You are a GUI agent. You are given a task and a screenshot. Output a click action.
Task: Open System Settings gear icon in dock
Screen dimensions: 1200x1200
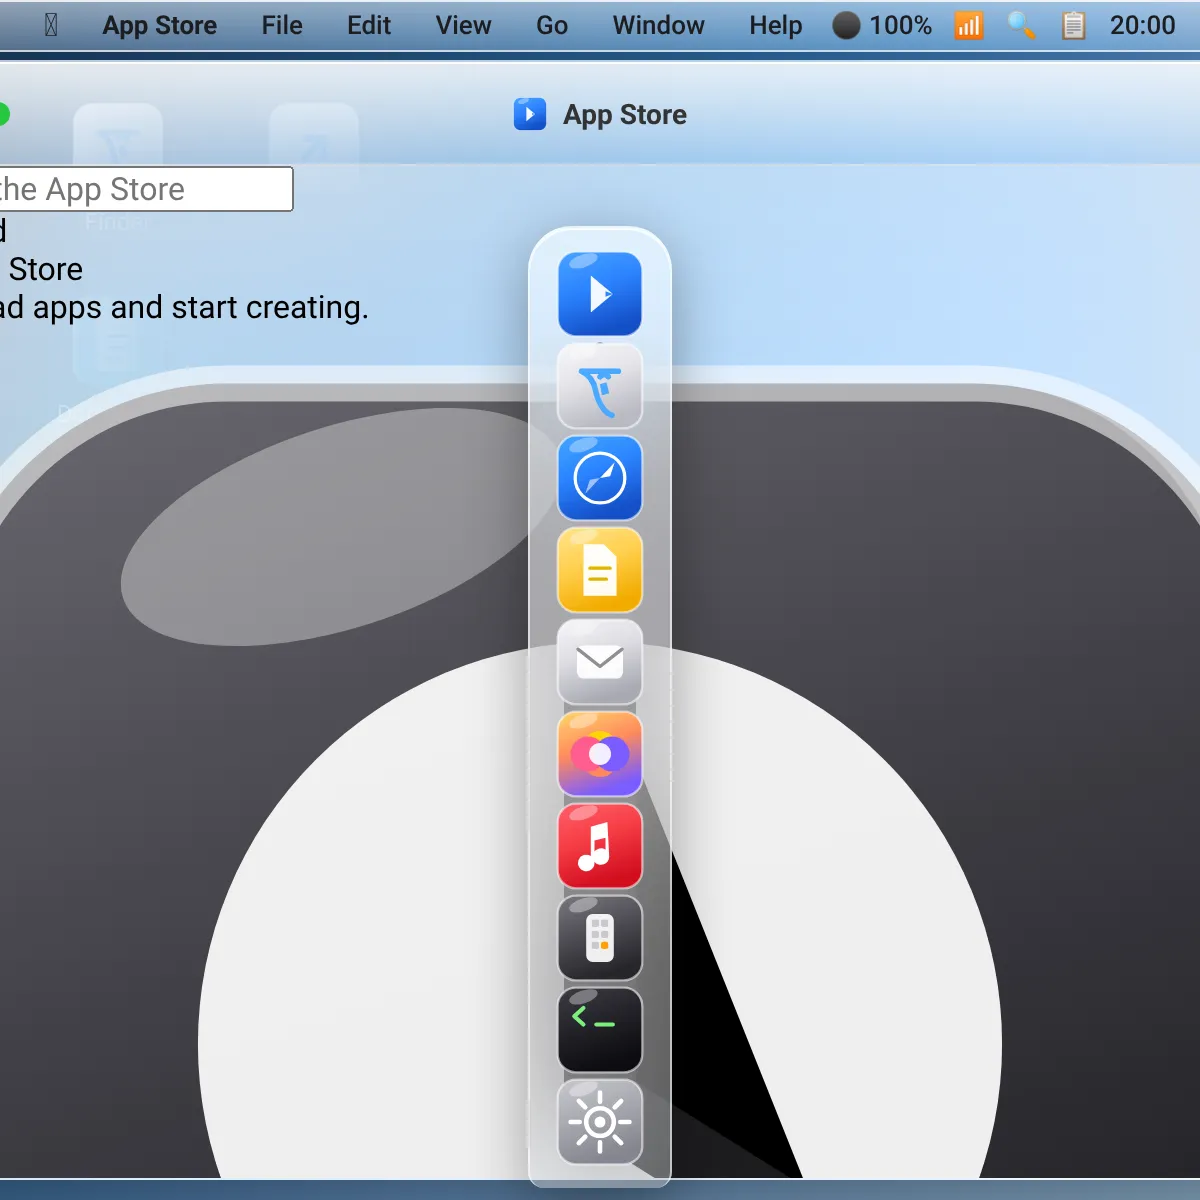point(600,1122)
